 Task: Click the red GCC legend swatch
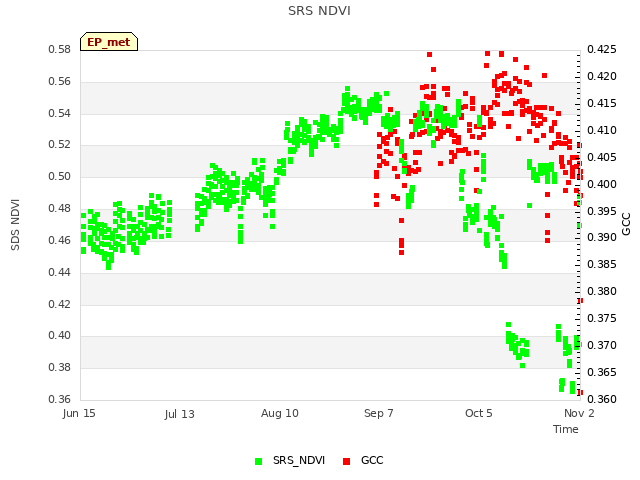pos(347,461)
